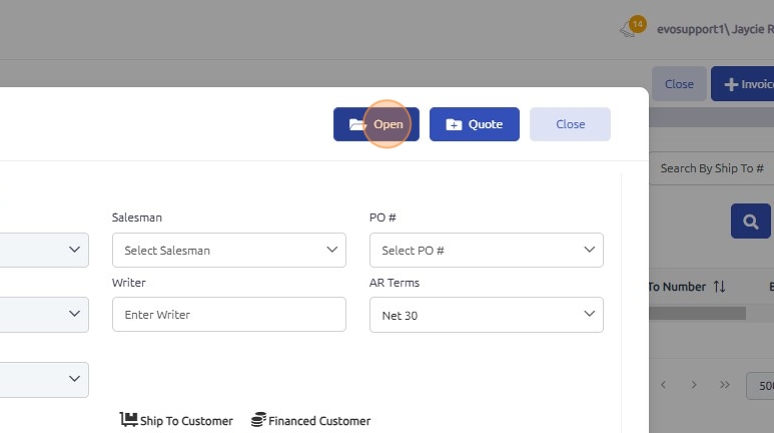This screenshot has height=433, width=774.
Task: Expand the Select PO # dropdown
Action: [486, 250]
